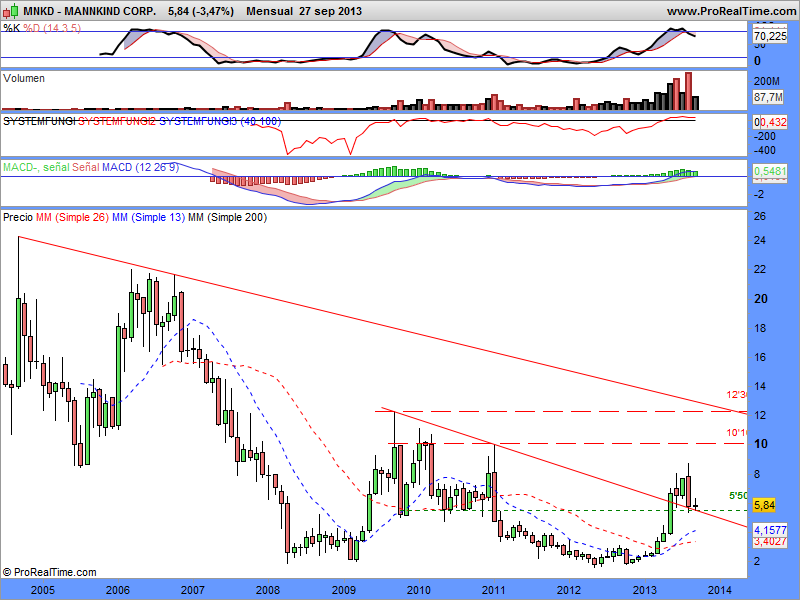Click the MM (Simple 13) legend label
This screenshot has height=600, width=800.
[x=148, y=217]
